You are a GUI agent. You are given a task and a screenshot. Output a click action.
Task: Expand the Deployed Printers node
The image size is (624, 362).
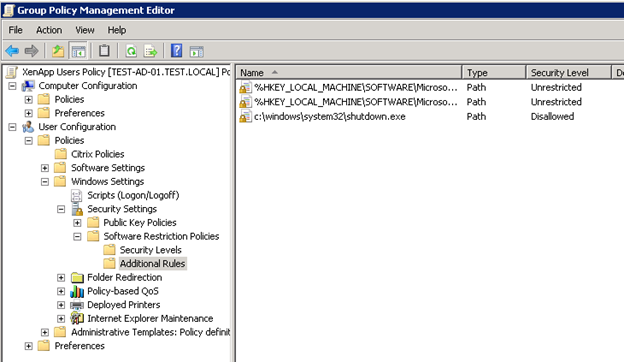coord(61,305)
